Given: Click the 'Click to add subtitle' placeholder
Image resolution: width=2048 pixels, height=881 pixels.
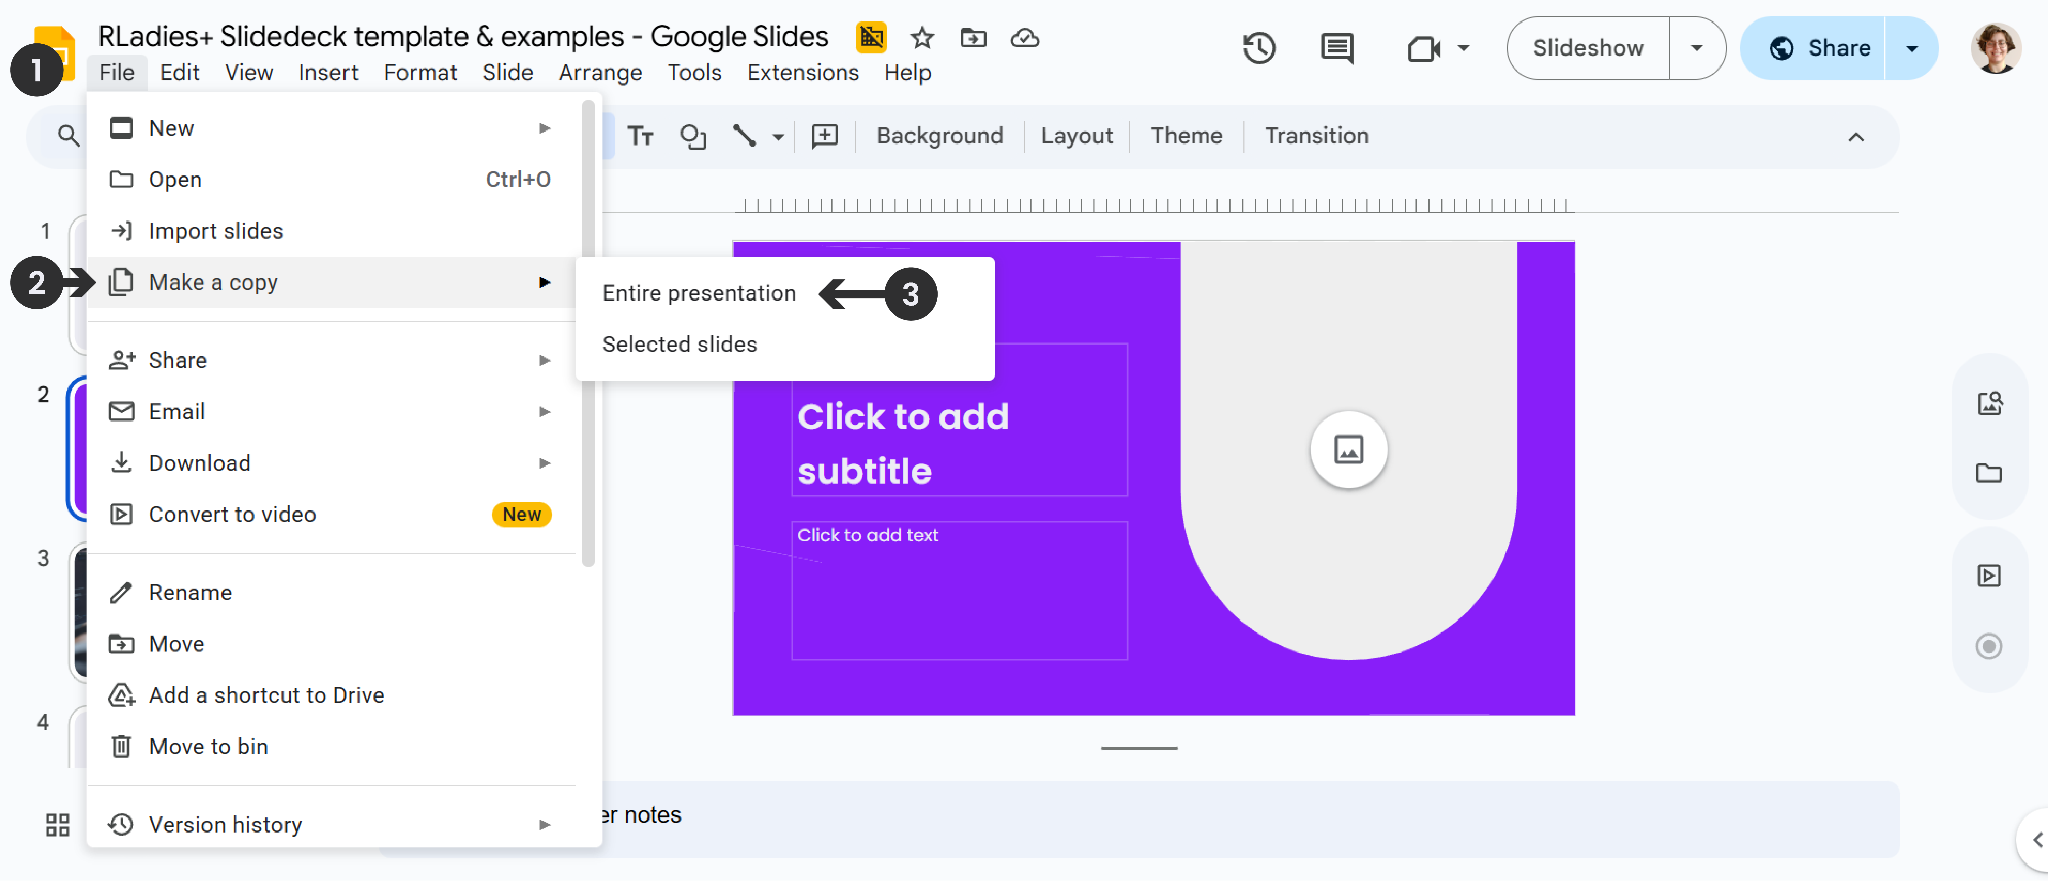Looking at the screenshot, I should click(960, 420).
